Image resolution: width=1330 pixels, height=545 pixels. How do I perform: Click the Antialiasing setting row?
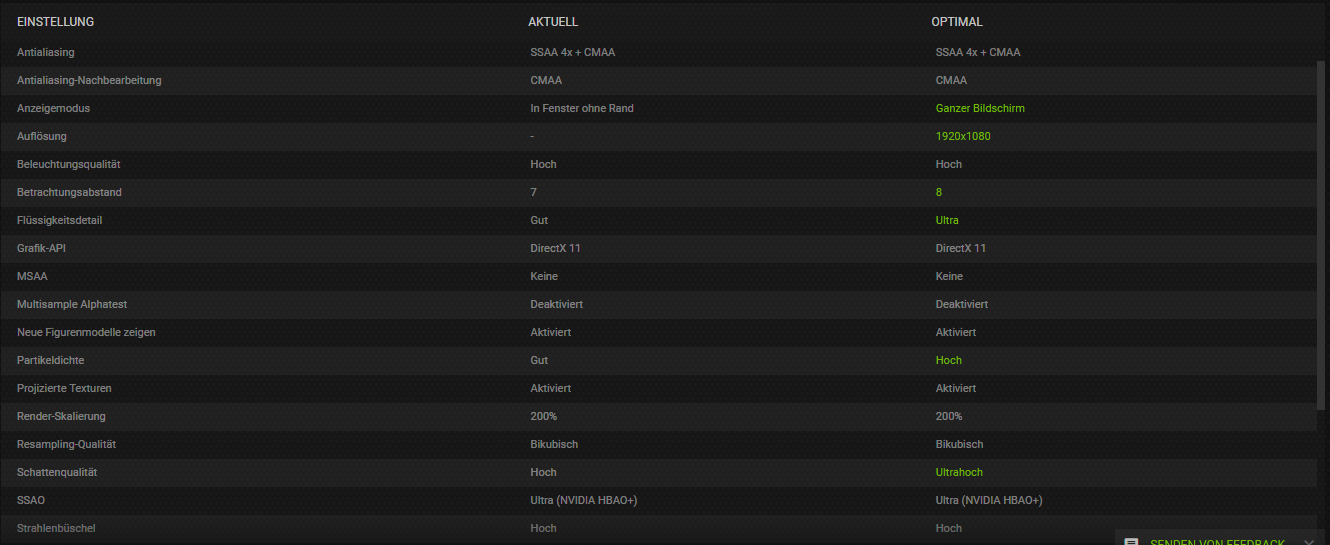coord(658,52)
